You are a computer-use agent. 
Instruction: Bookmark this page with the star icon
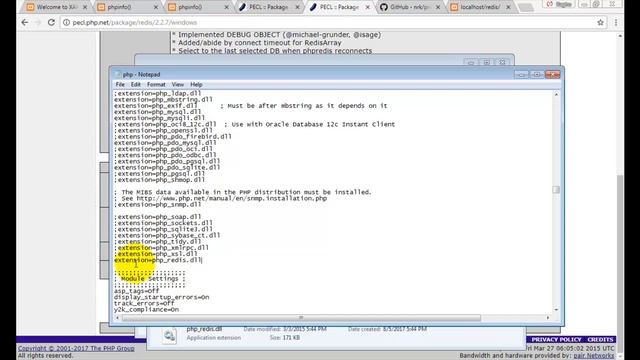coord(600,22)
